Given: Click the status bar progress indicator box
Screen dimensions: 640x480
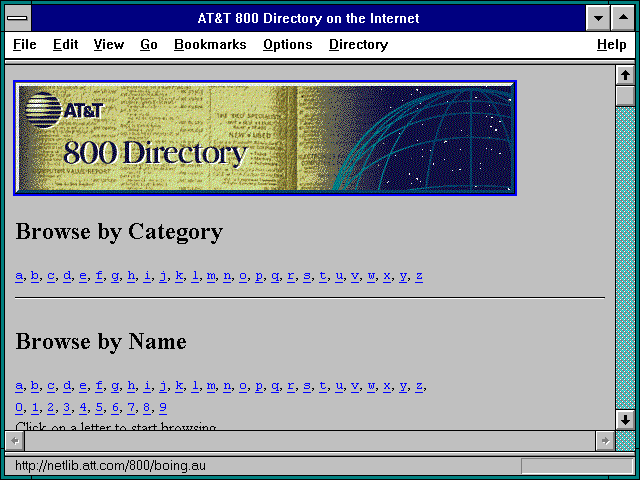Looking at the screenshot, I should click(x=577, y=466).
